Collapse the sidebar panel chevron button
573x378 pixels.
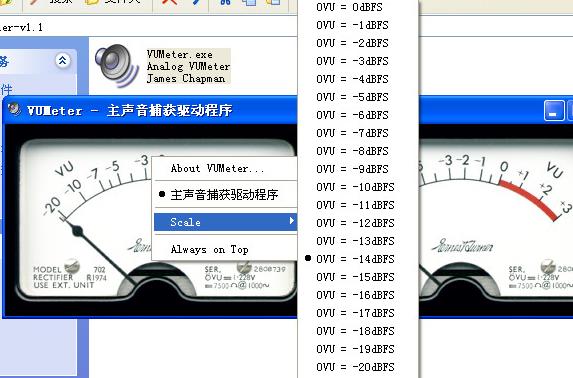62,60
